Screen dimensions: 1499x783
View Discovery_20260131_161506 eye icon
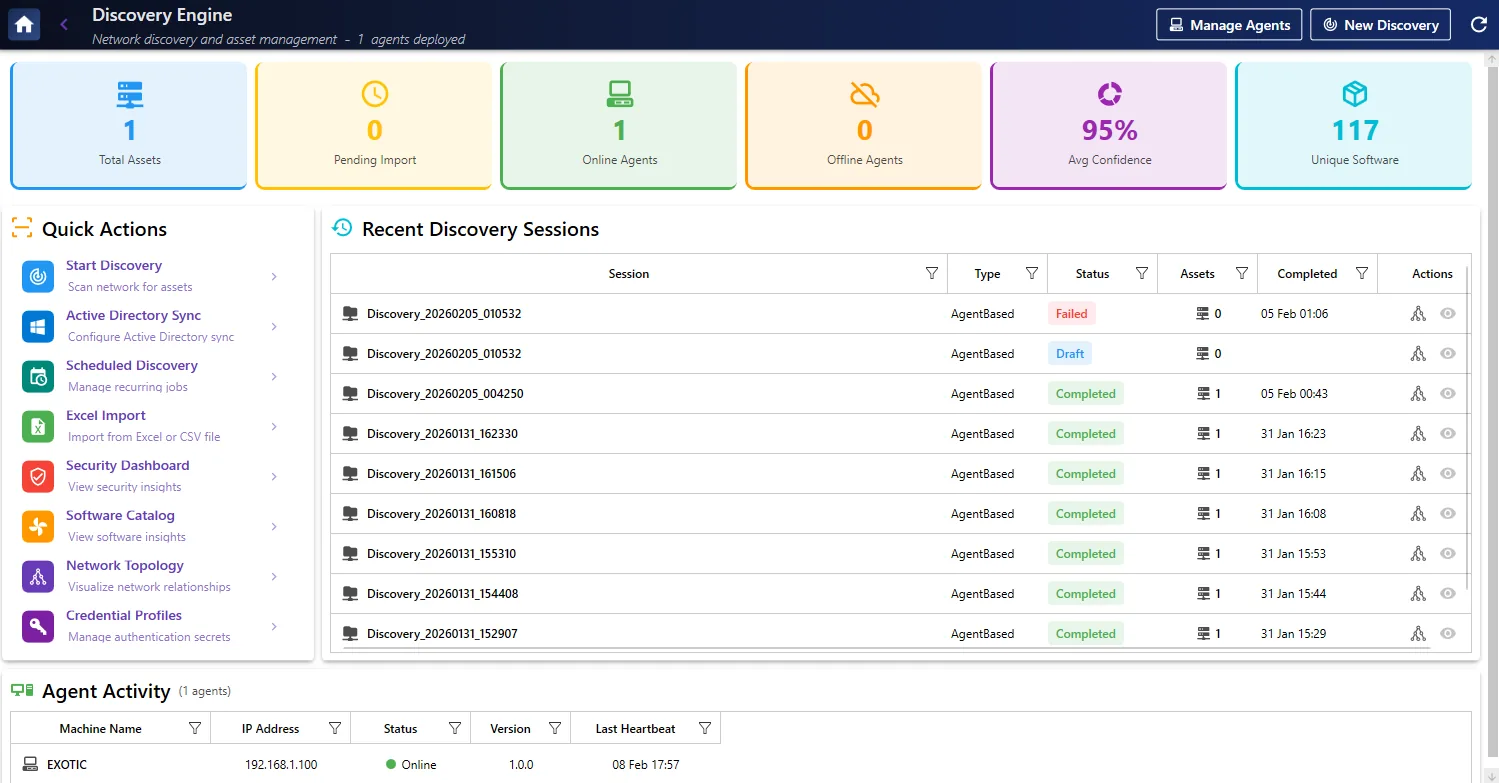tap(1447, 474)
